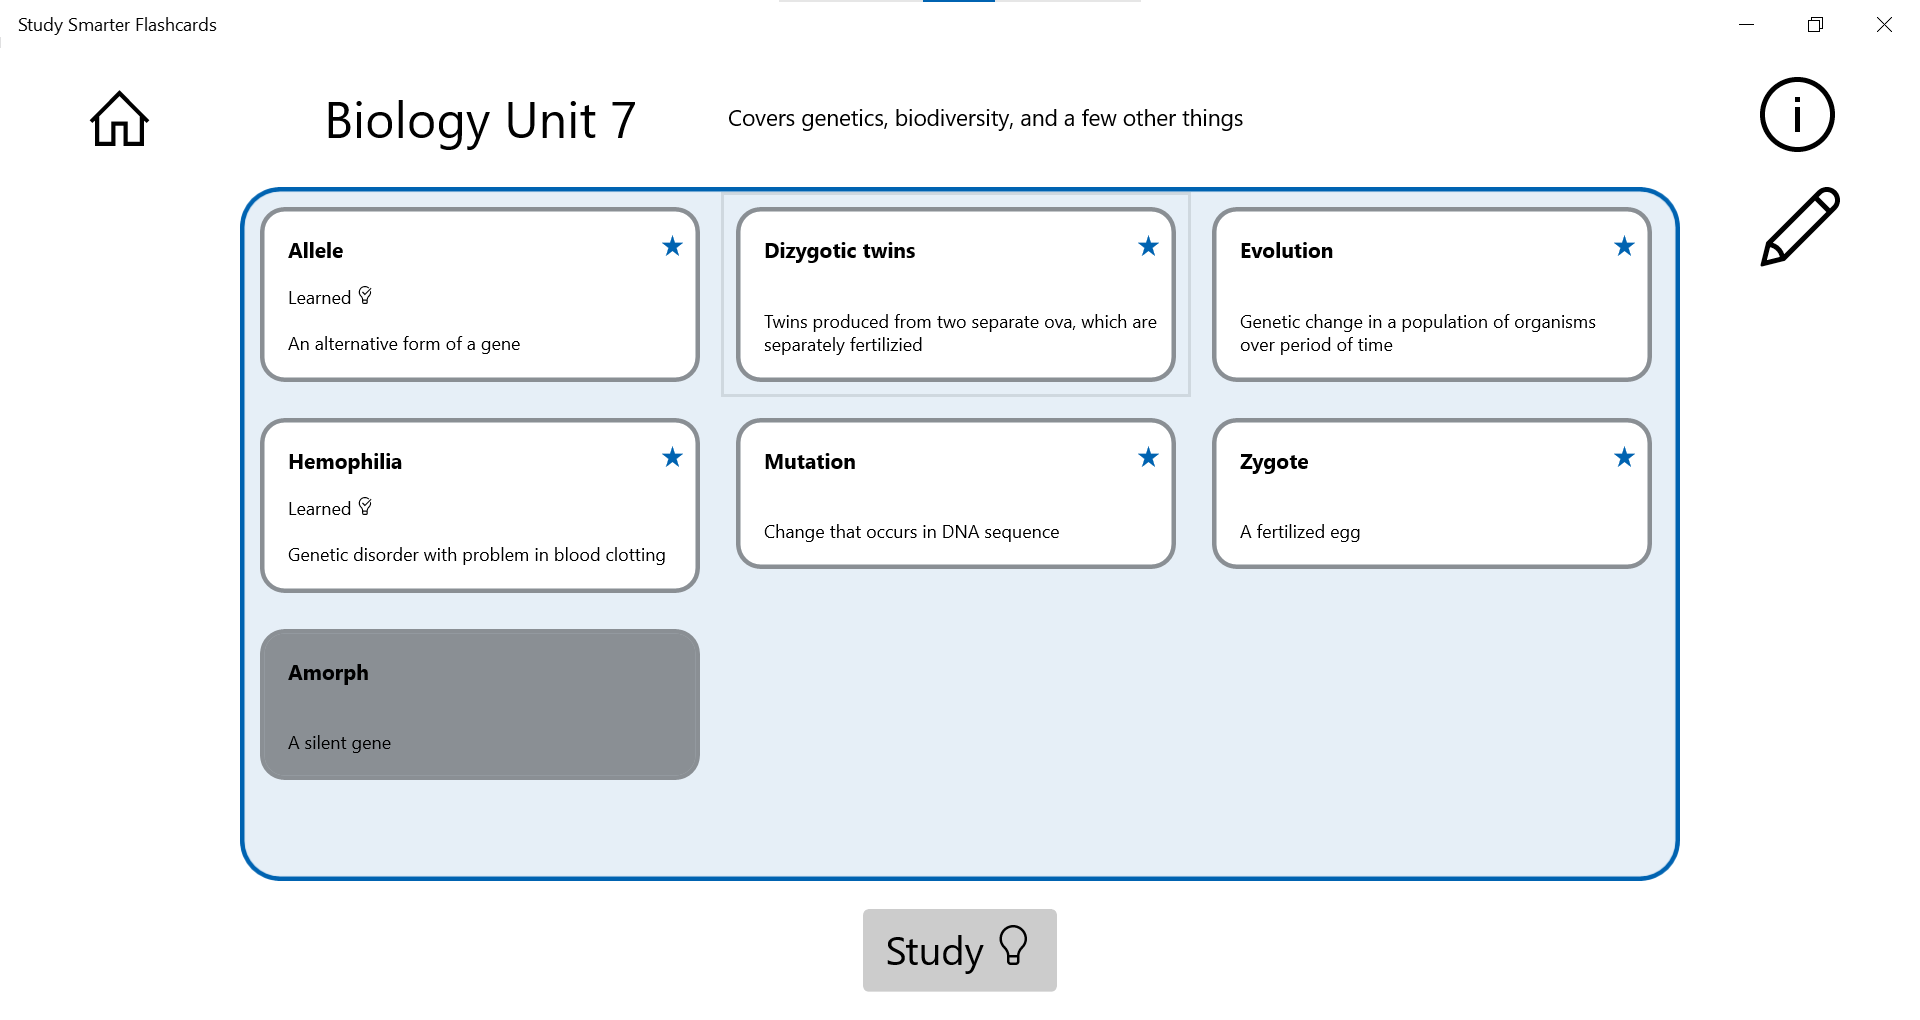Toggle star on Allele card

click(x=672, y=246)
